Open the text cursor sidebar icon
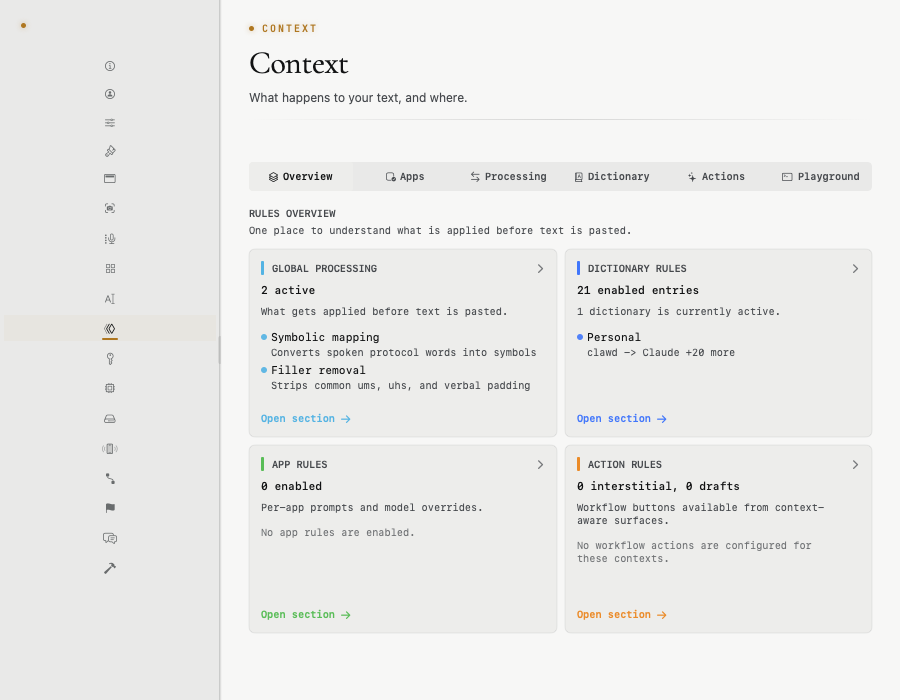The height and width of the screenshot is (700, 900). (110, 299)
